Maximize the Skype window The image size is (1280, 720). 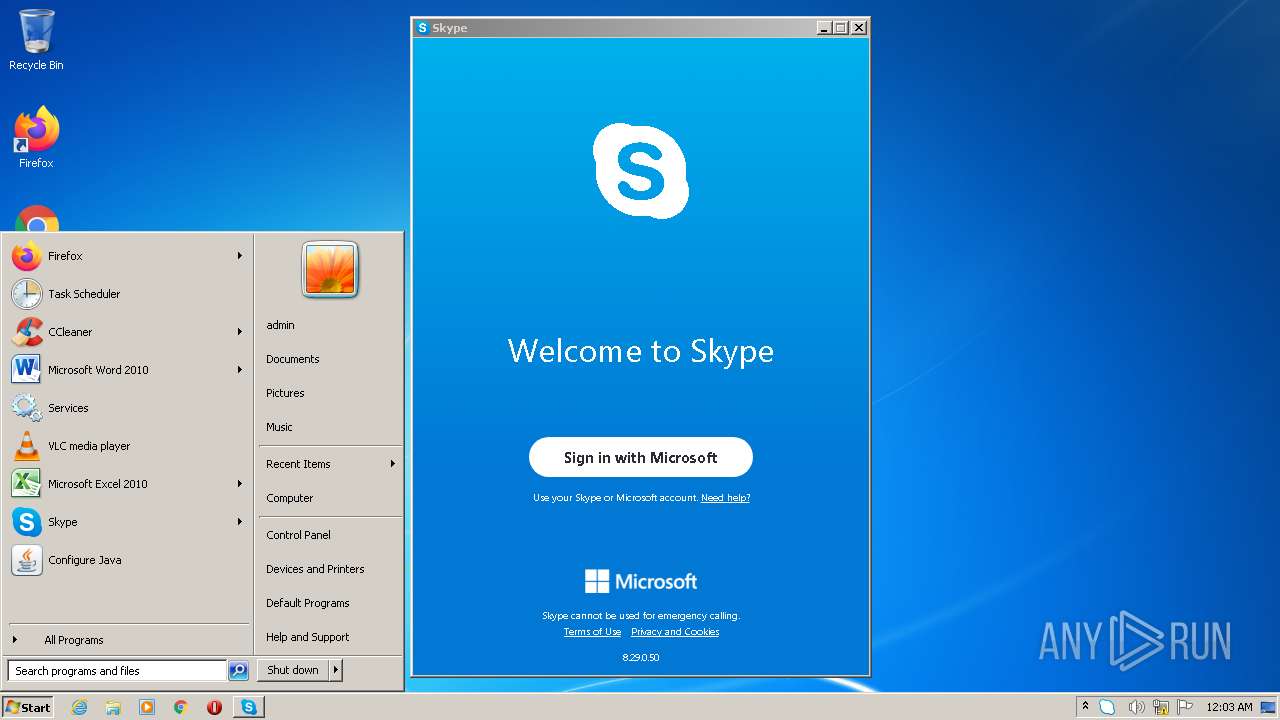coord(841,28)
